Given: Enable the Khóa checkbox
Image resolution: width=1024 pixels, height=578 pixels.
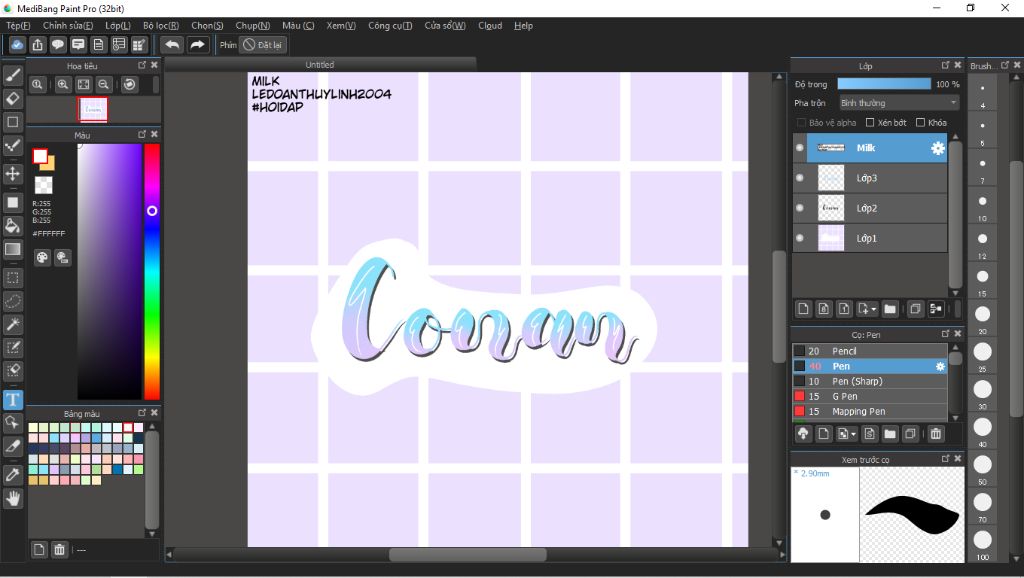Looking at the screenshot, I should click(x=920, y=122).
